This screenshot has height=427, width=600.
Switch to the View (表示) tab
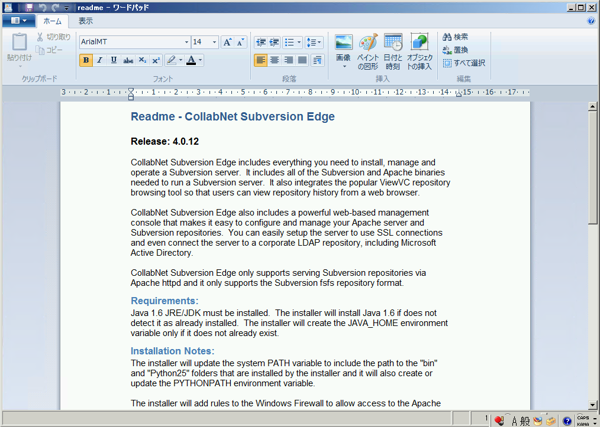[86, 21]
